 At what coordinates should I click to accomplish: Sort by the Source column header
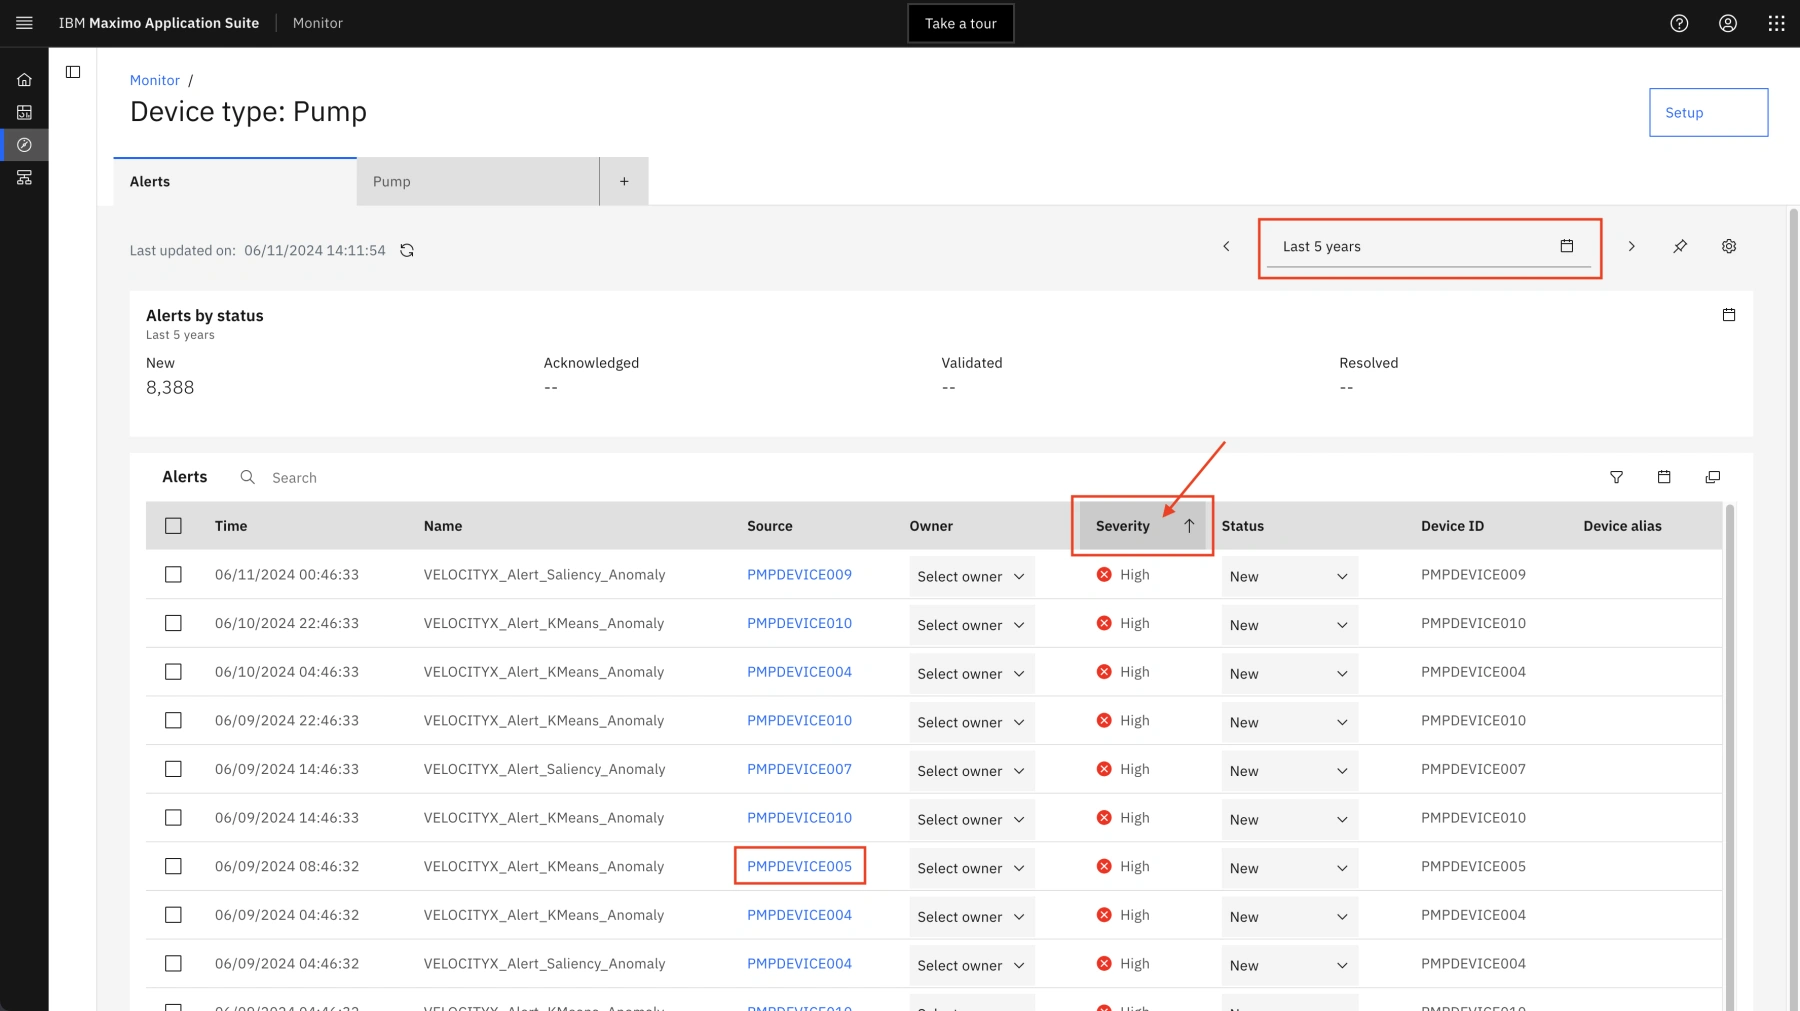pos(770,526)
